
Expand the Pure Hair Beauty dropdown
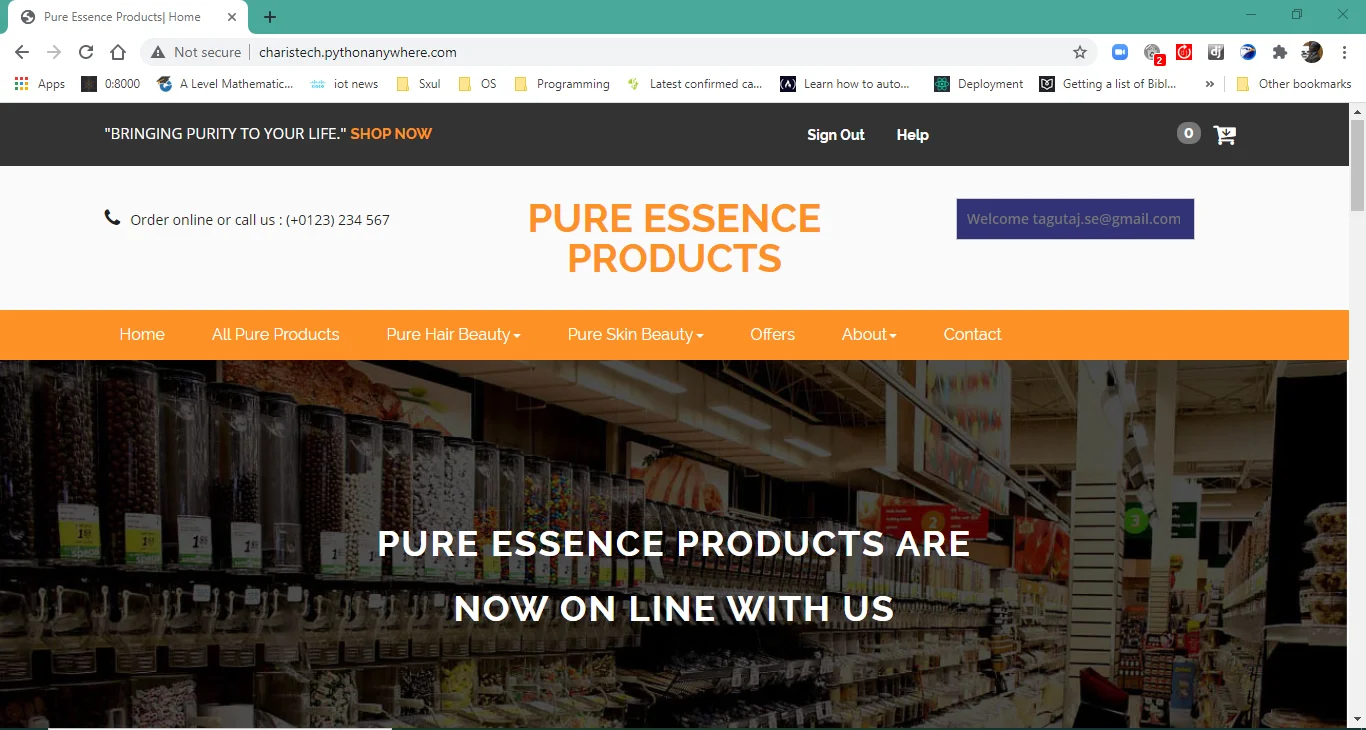pyautogui.click(x=453, y=334)
